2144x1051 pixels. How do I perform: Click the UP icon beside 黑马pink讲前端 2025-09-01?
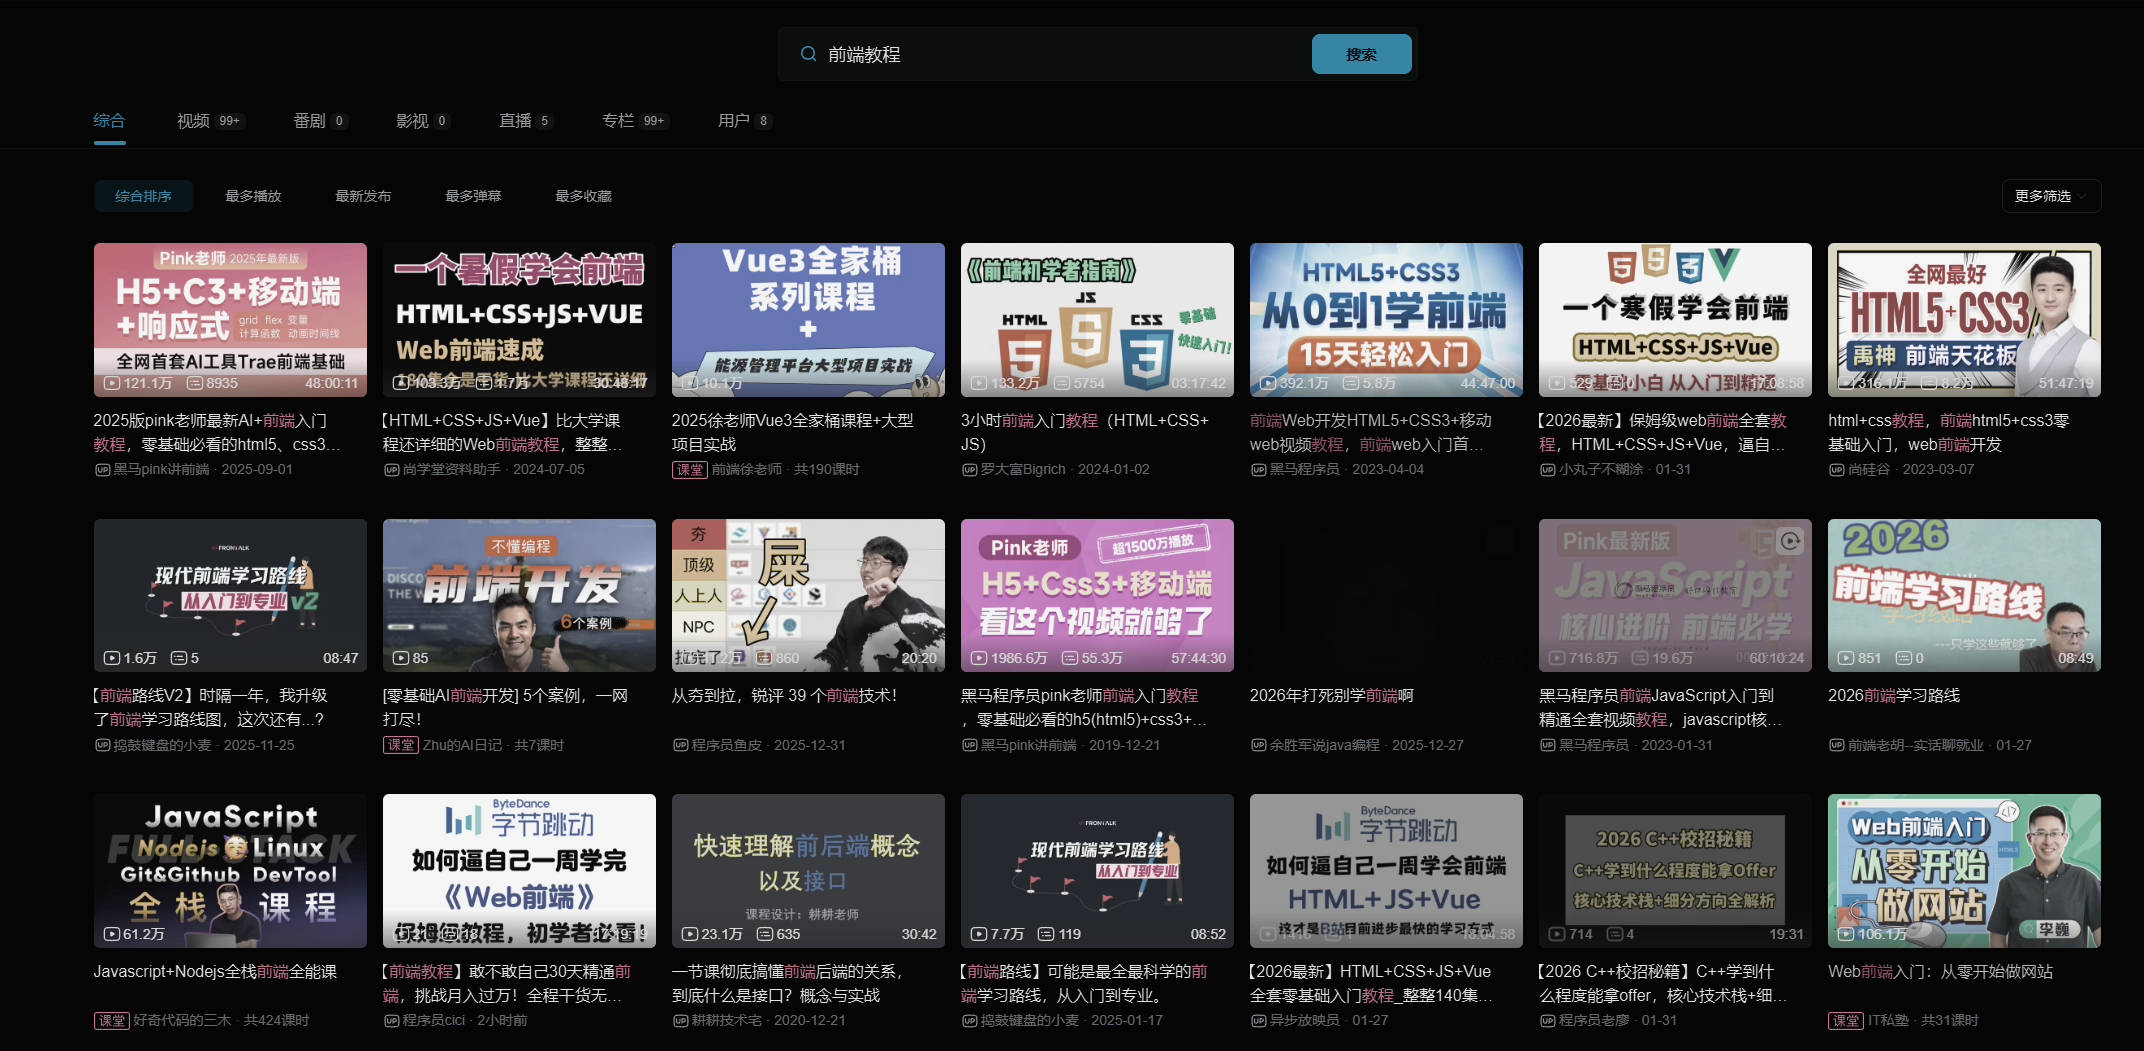tap(102, 470)
